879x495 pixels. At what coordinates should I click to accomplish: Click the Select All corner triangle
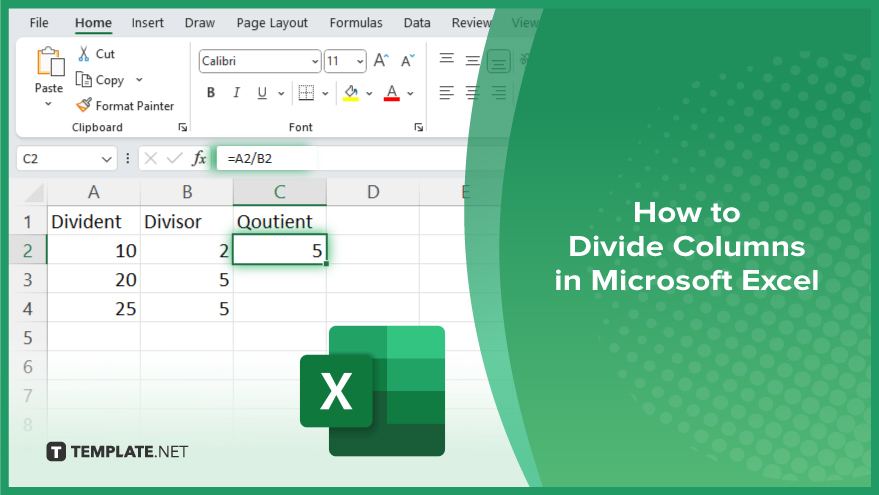coord(34,193)
